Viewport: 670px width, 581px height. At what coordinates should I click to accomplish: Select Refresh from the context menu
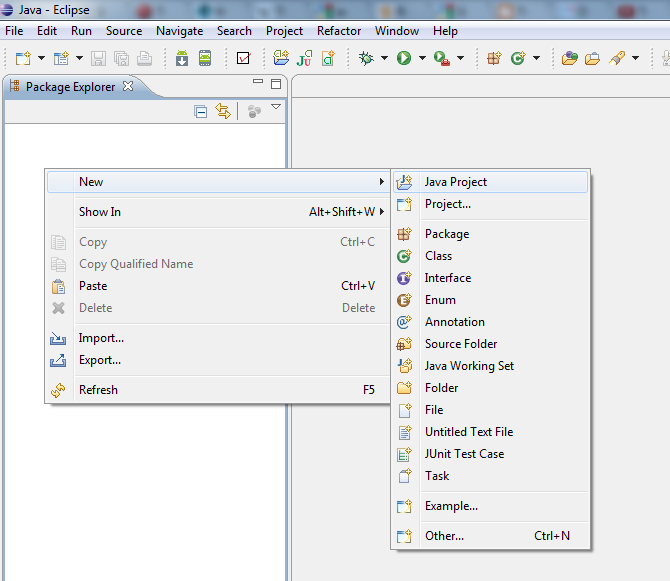218,390
